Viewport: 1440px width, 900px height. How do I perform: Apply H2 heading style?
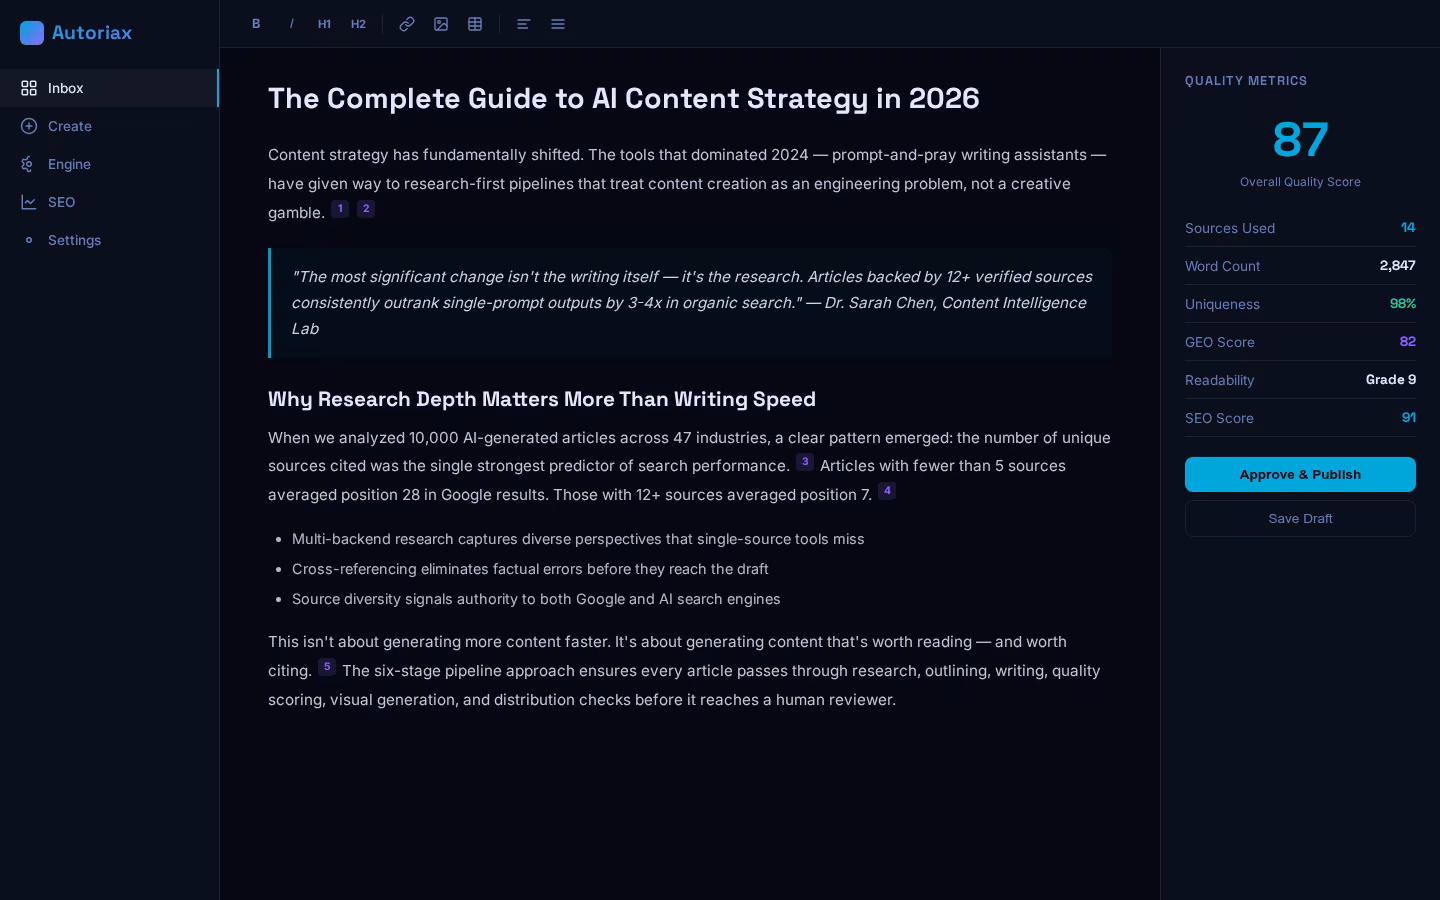pyautogui.click(x=358, y=24)
